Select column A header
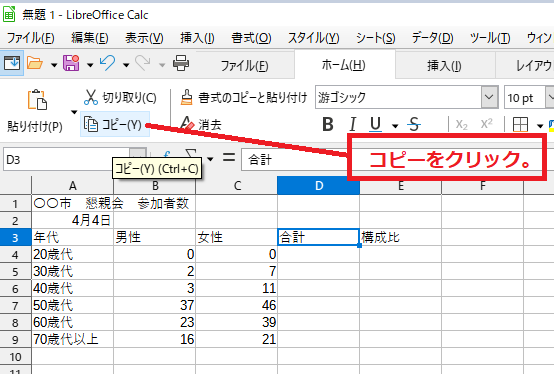 tap(72, 185)
